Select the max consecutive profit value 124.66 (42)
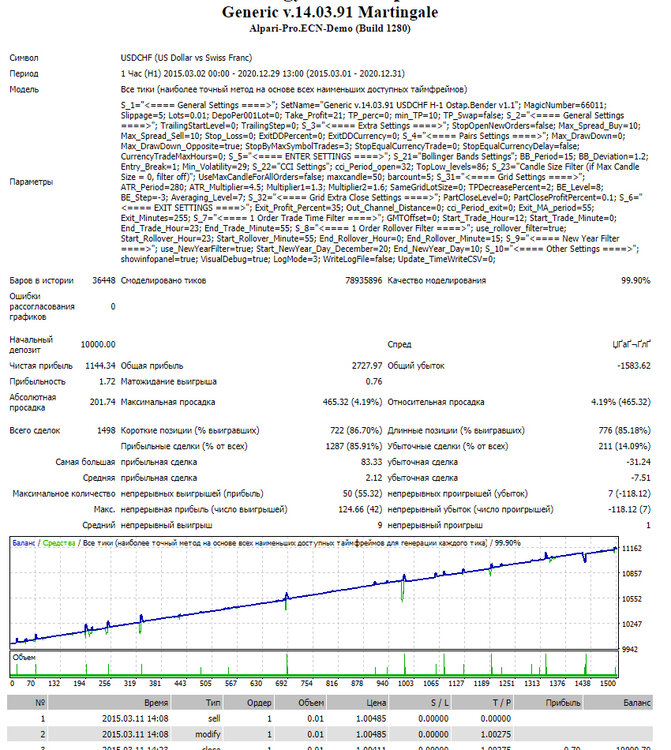This screenshot has width=671, height=750. 360,509
